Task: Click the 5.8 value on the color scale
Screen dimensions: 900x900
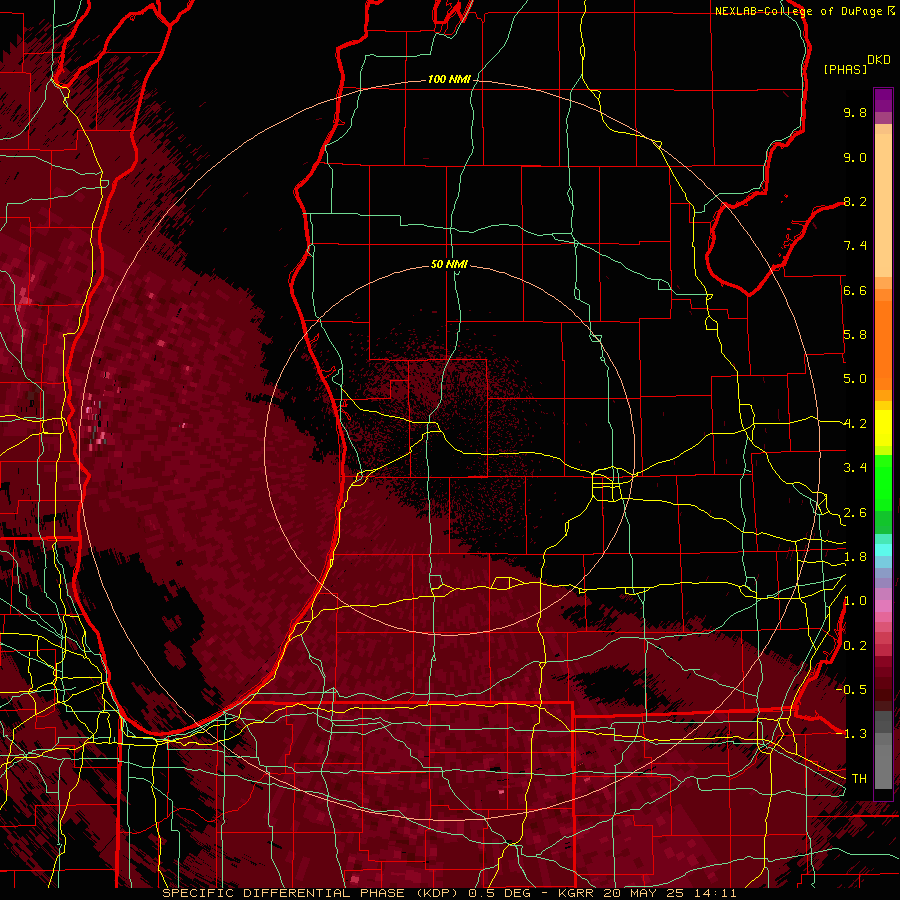Action: coord(855,335)
